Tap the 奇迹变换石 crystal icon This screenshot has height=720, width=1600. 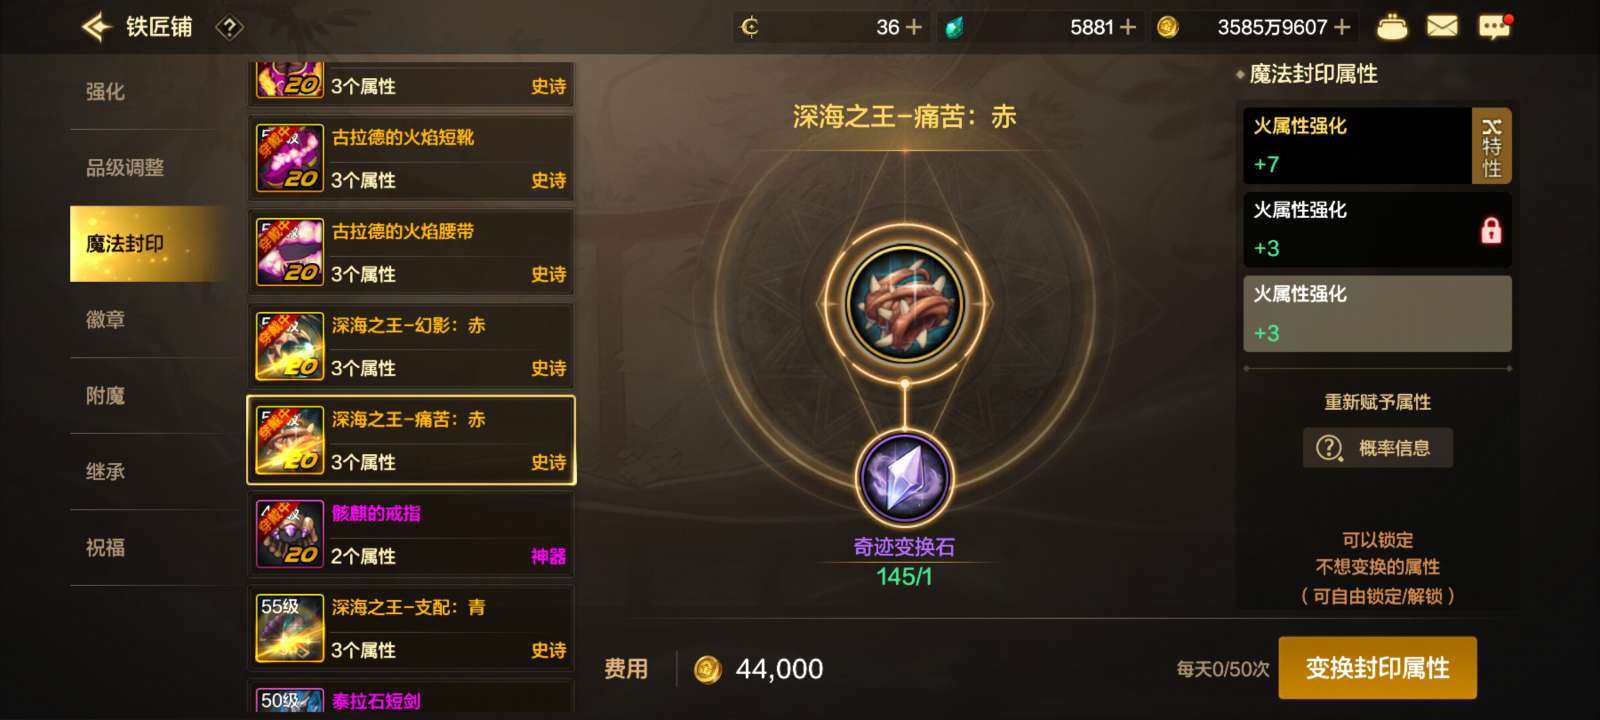(x=904, y=478)
